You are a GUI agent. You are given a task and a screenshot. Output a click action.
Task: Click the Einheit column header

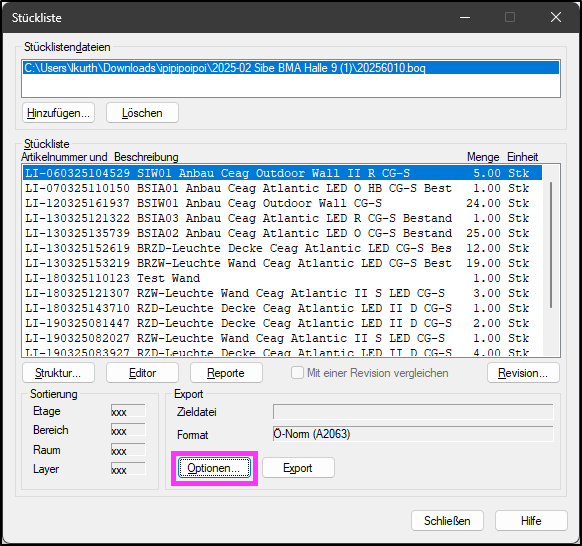point(522,157)
